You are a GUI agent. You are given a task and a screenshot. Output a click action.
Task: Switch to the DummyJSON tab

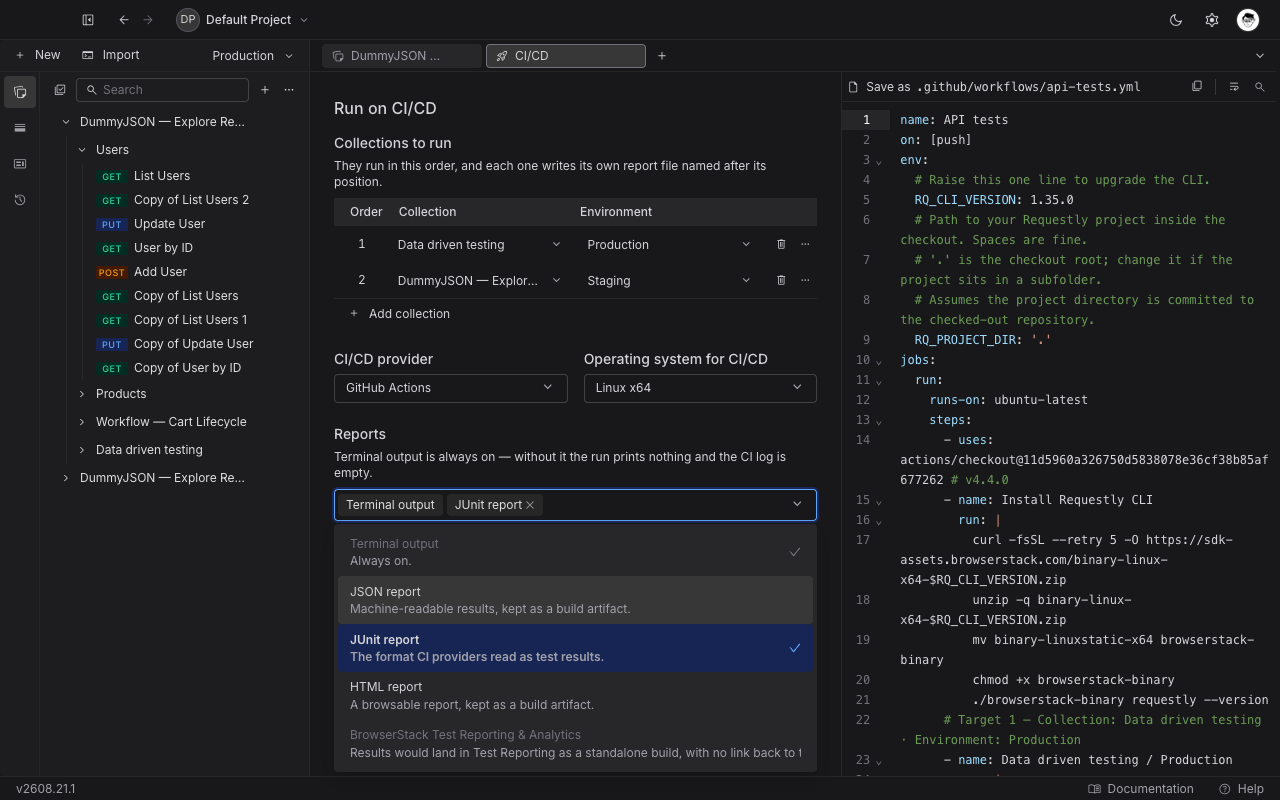(402, 56)
